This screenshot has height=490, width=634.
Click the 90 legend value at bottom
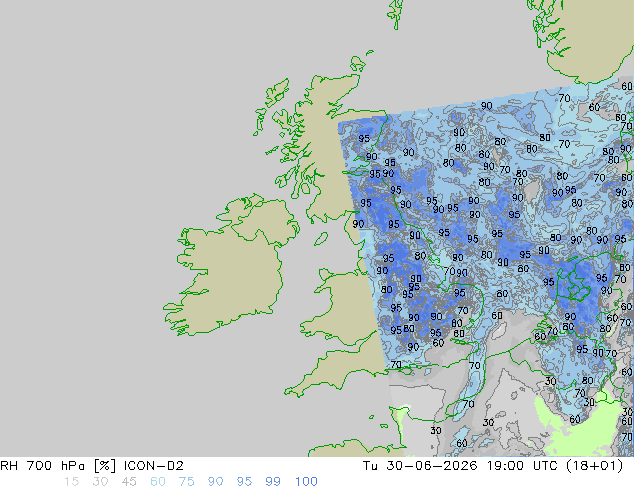point(215,482)
